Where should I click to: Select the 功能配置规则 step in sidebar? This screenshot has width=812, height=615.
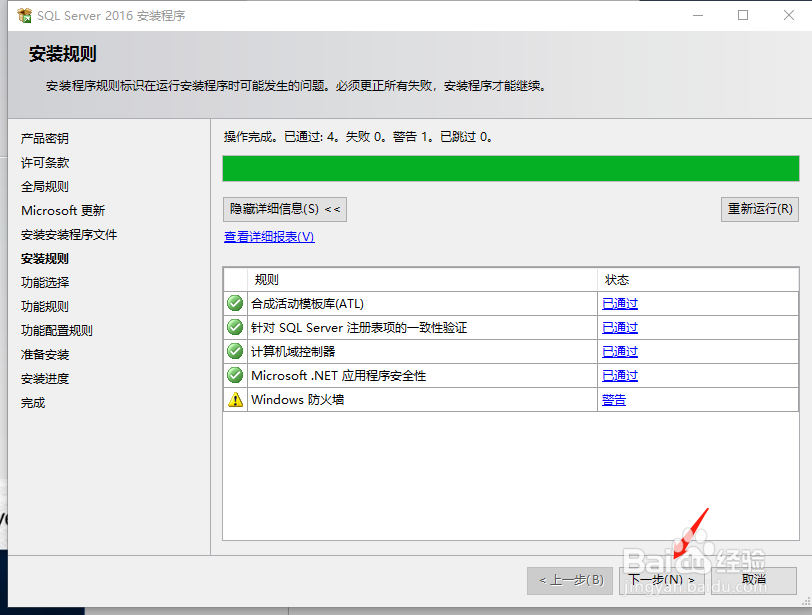56,330
